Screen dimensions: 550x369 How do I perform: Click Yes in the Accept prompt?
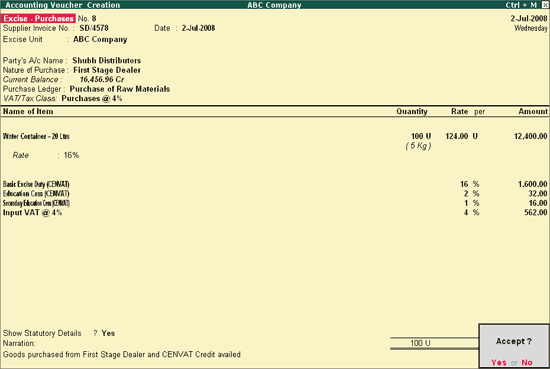498,362
